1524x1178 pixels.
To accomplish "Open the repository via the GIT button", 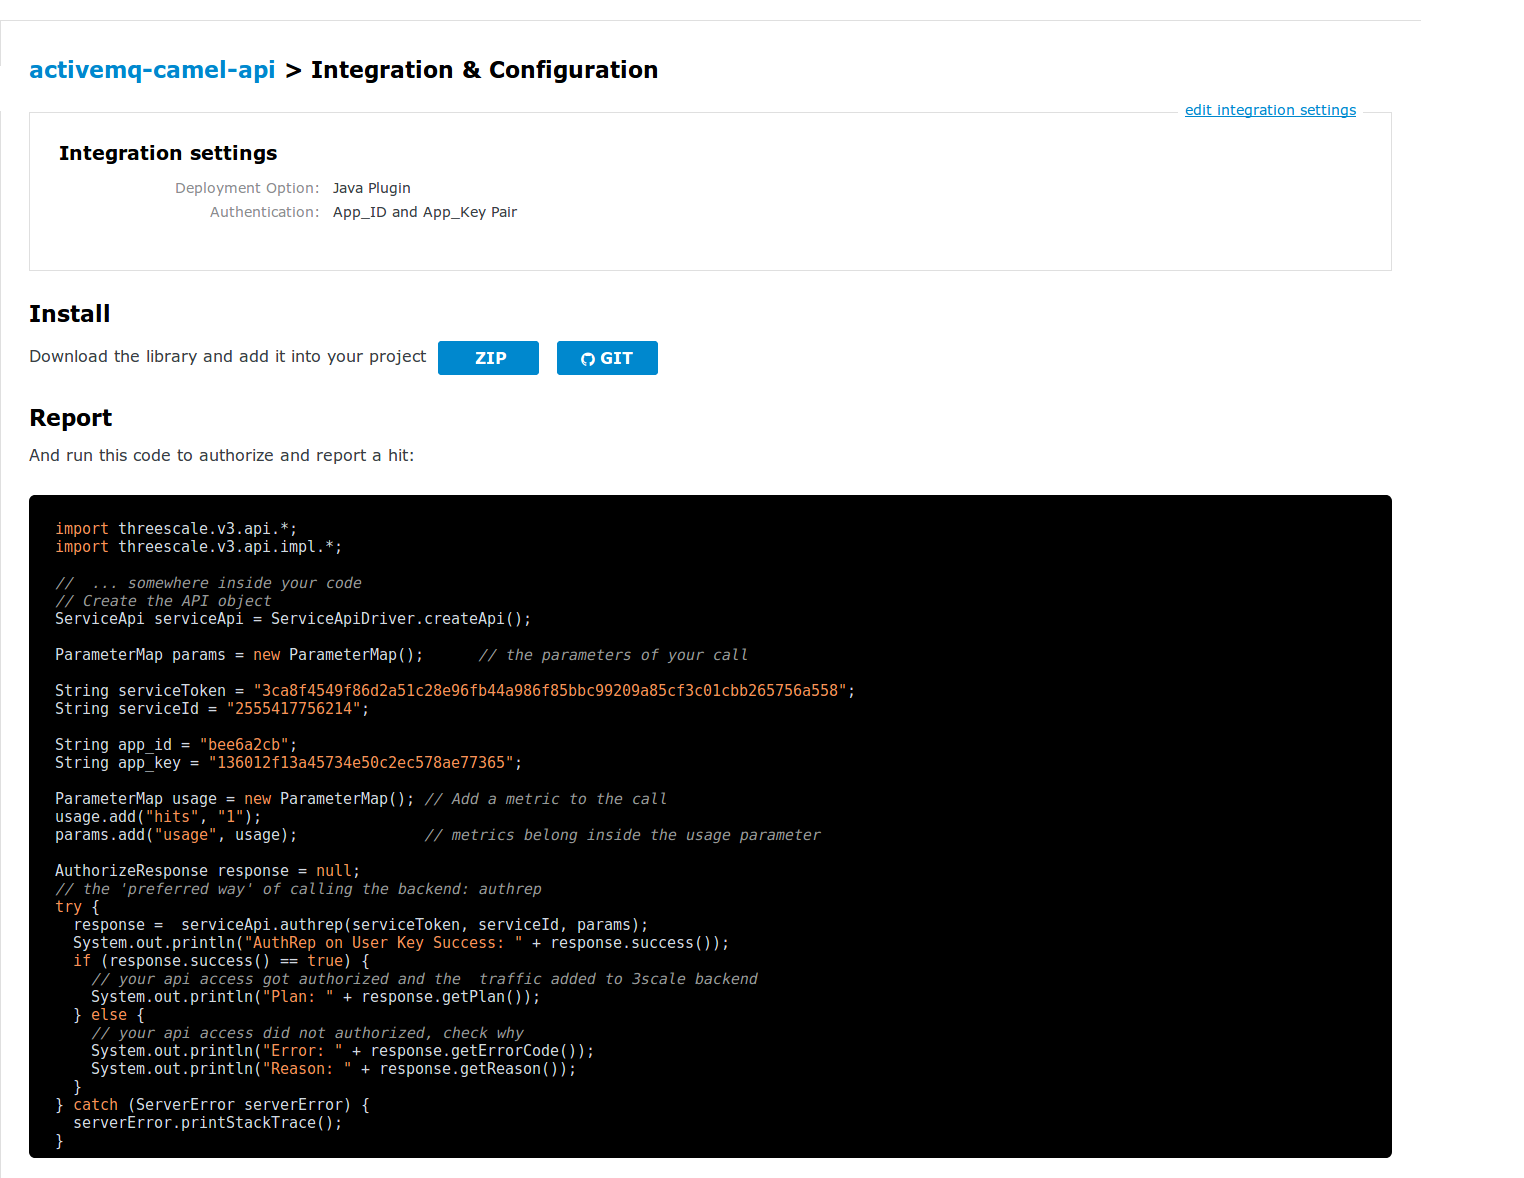I will (x=607, y=358).
